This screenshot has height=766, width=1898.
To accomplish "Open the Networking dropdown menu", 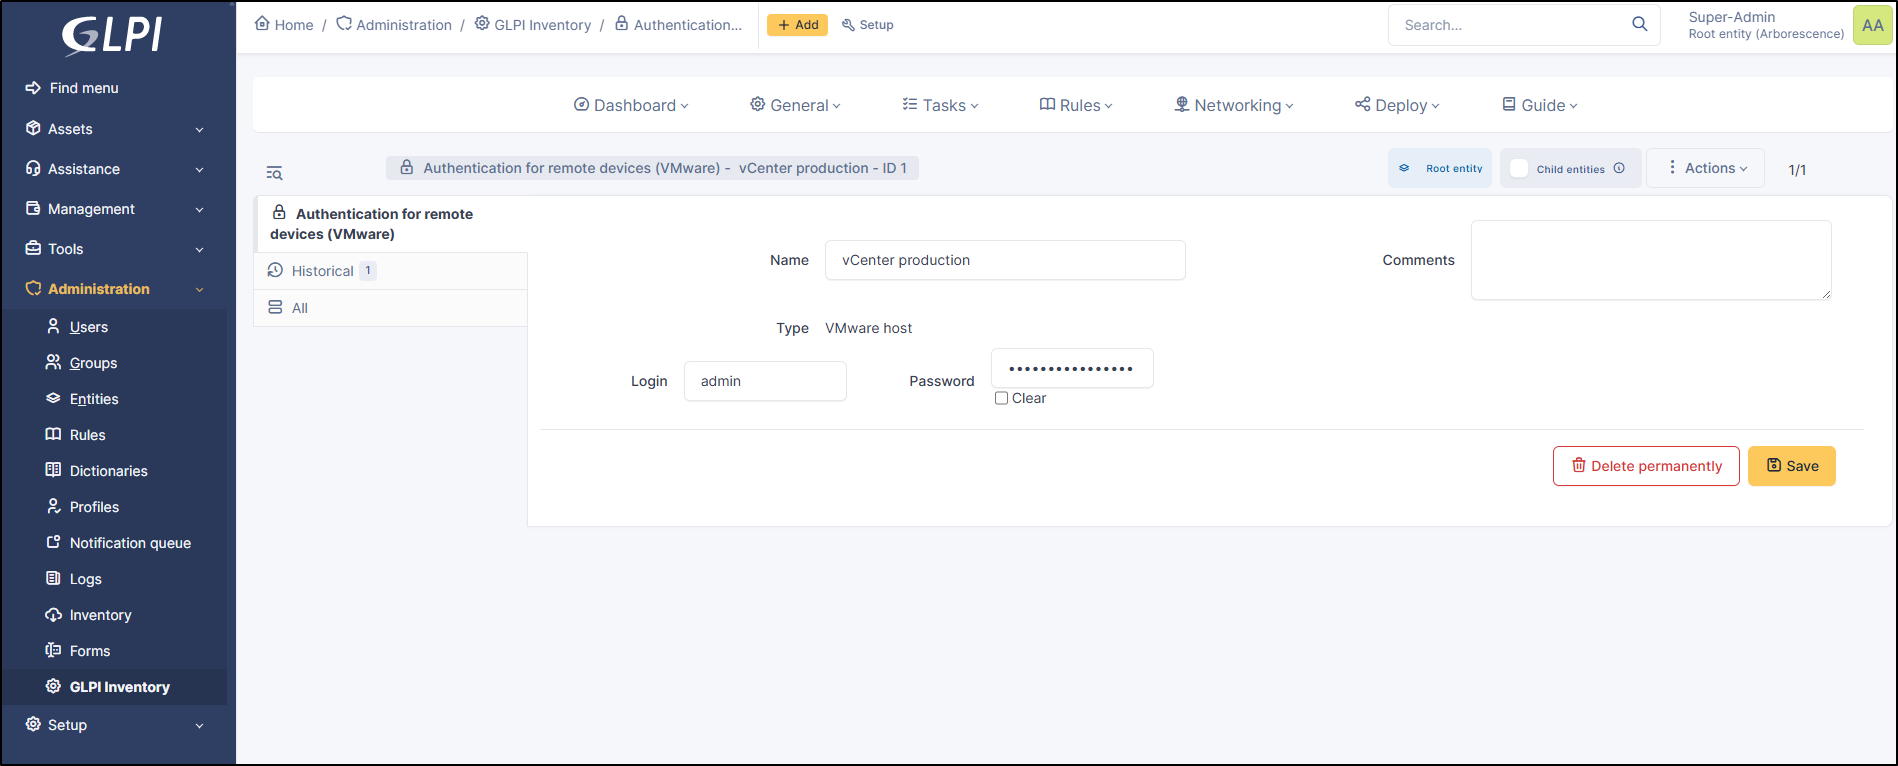I will click(x=1234, y=105).
